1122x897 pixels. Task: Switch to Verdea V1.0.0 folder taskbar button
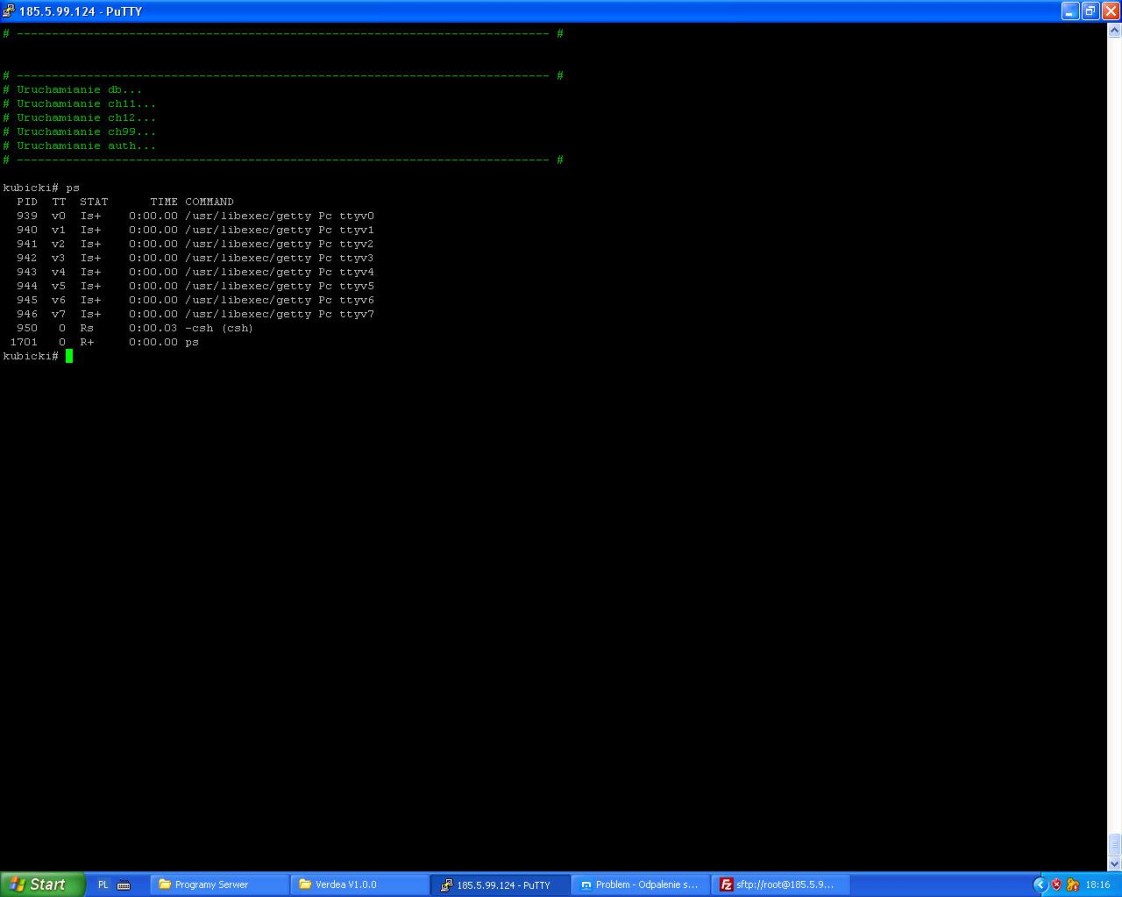coord(360,885)
